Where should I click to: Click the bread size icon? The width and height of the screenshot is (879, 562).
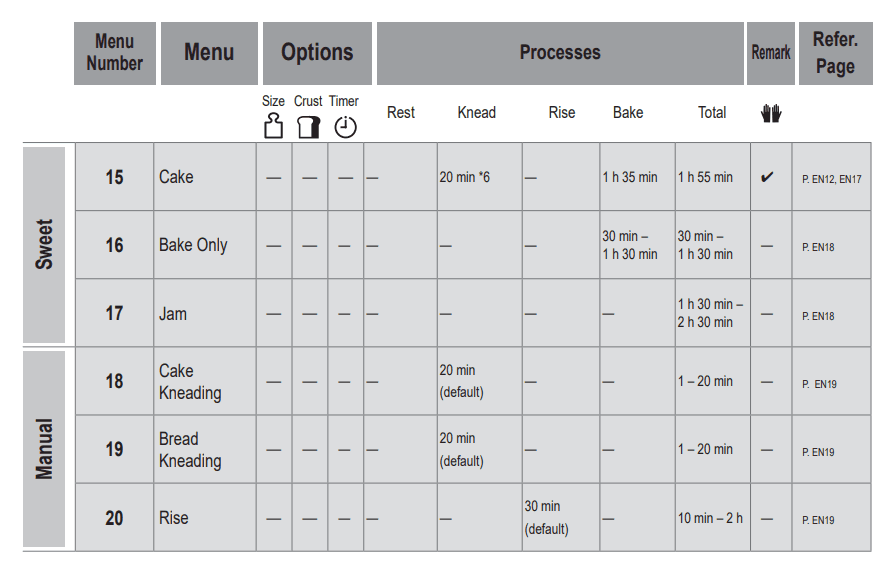tap(272, 127)
